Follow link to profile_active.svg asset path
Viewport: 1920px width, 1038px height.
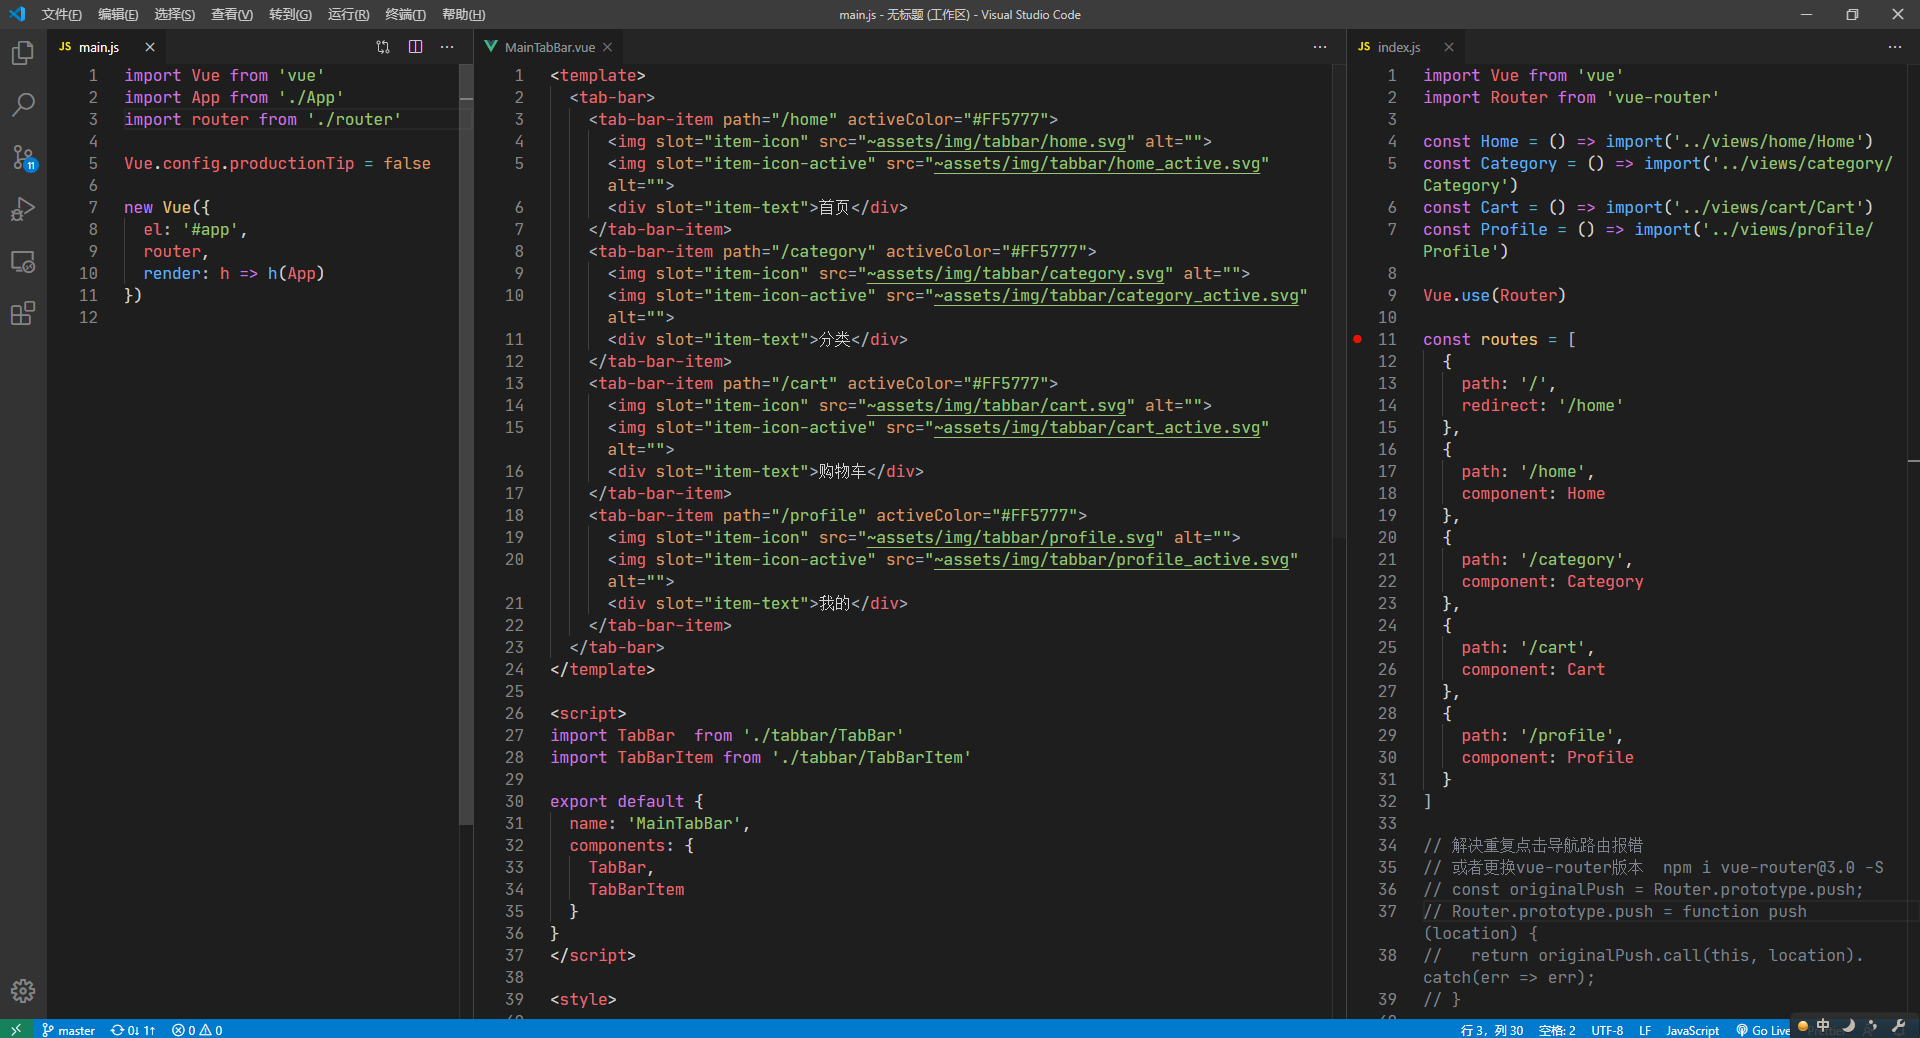tap(1111, 559)
